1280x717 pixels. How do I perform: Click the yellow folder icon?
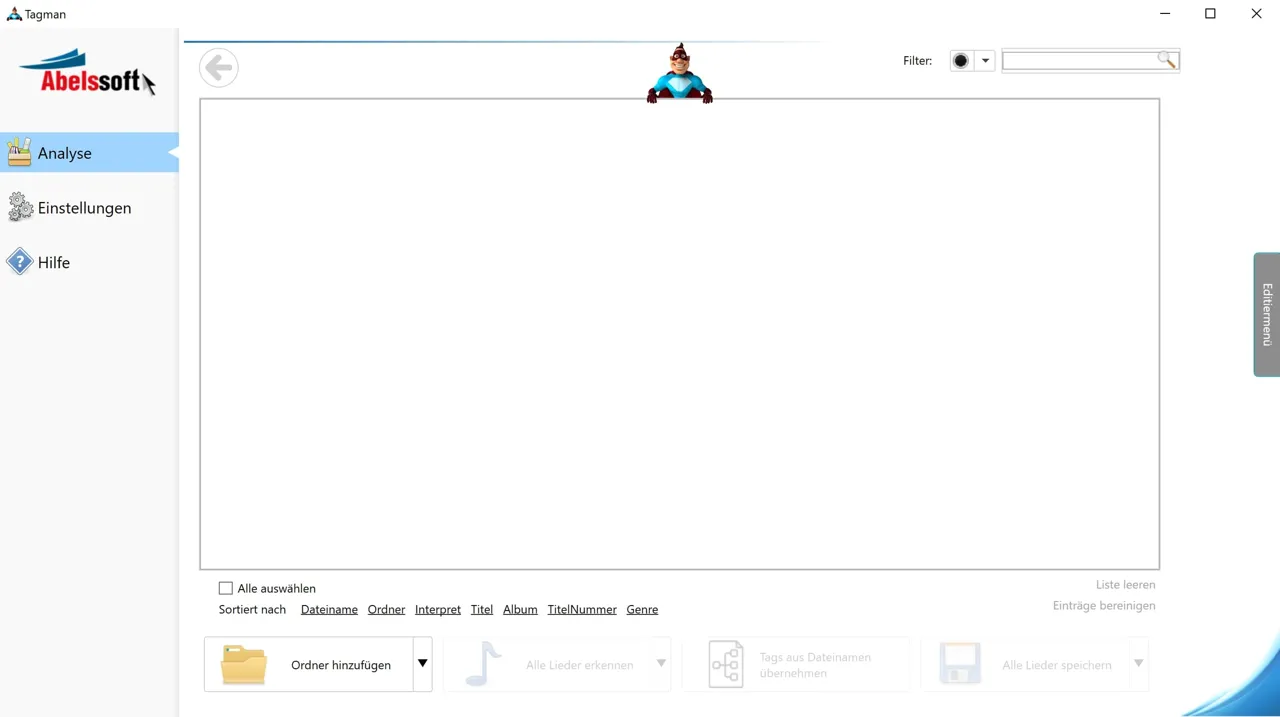[244, 665]
